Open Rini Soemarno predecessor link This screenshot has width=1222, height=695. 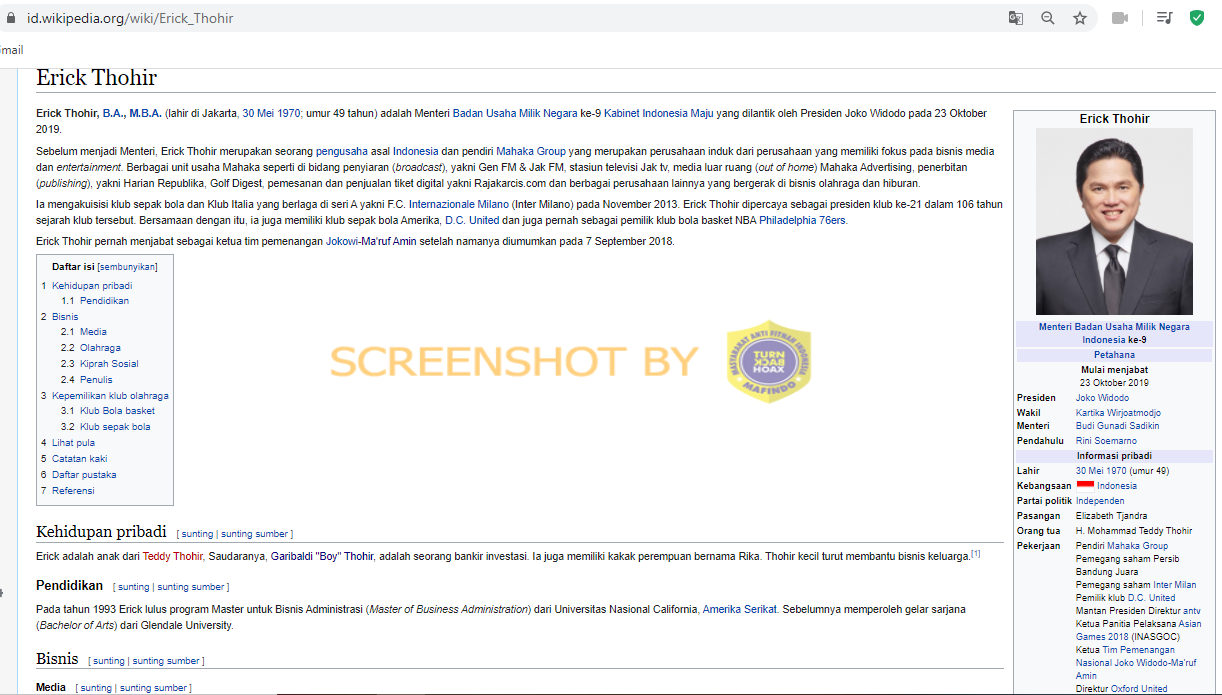click(1106, 440)
